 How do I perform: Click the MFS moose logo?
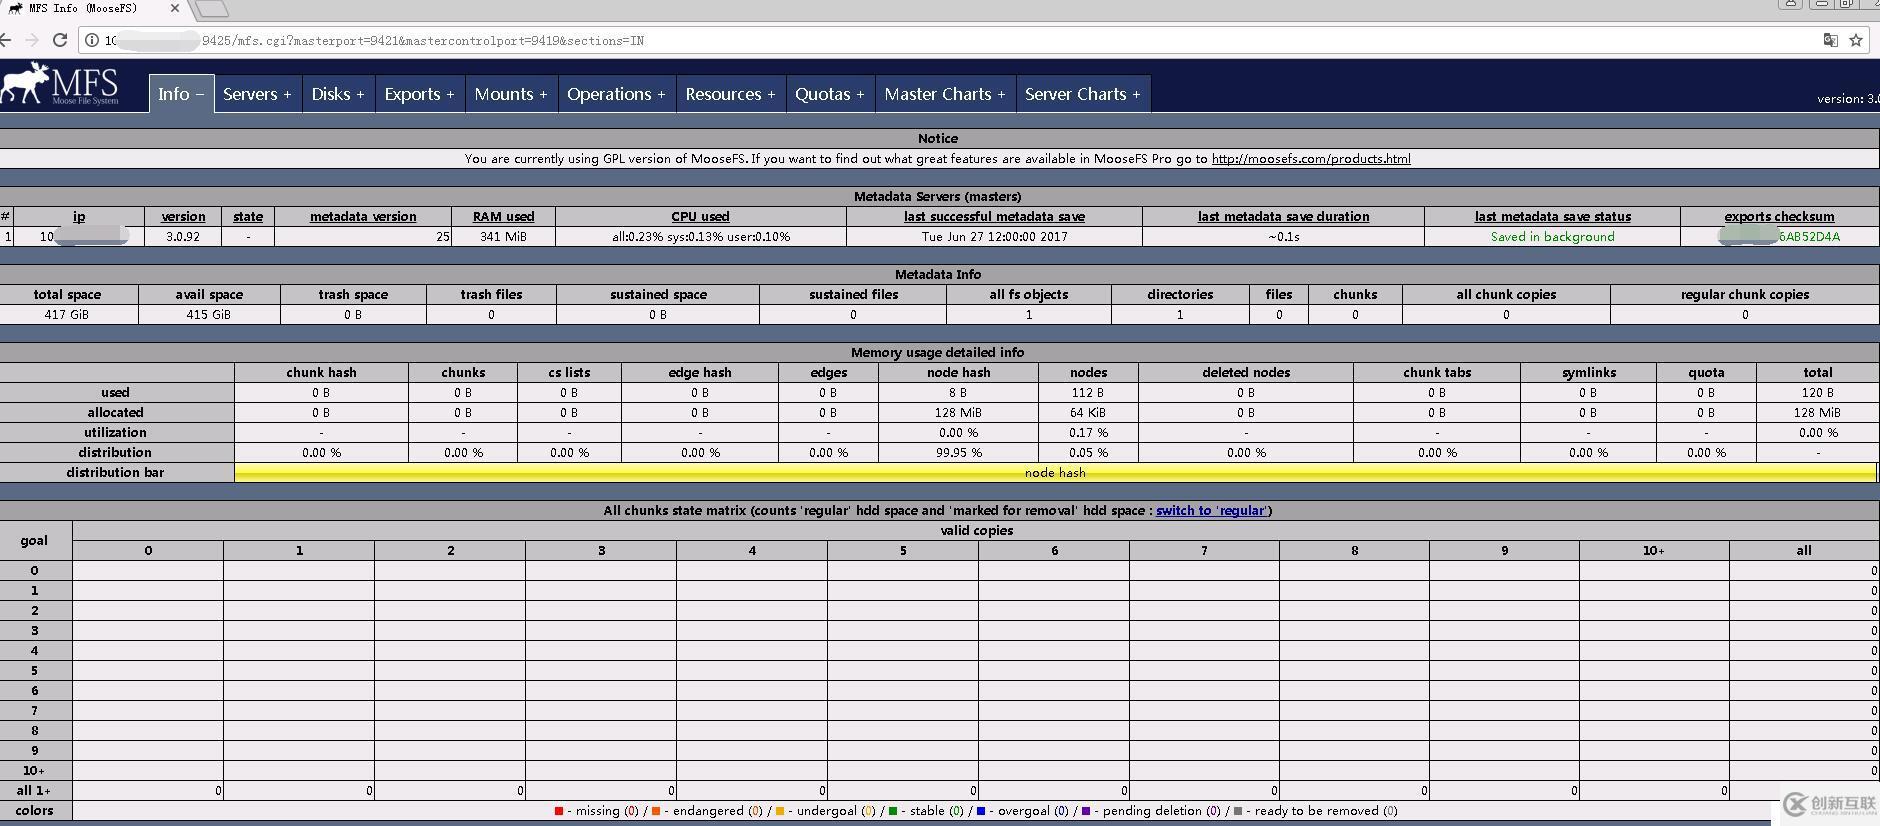coord(60,85)
